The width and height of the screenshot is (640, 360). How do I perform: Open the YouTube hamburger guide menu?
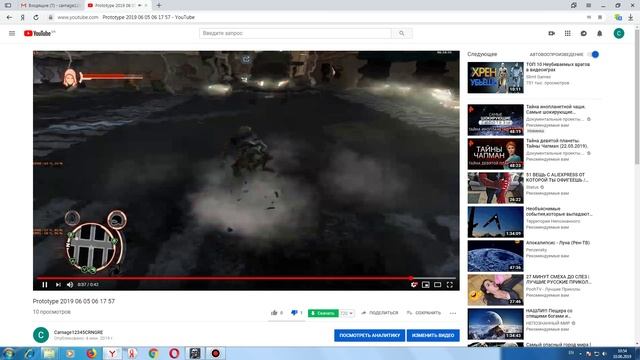(12, 33)
